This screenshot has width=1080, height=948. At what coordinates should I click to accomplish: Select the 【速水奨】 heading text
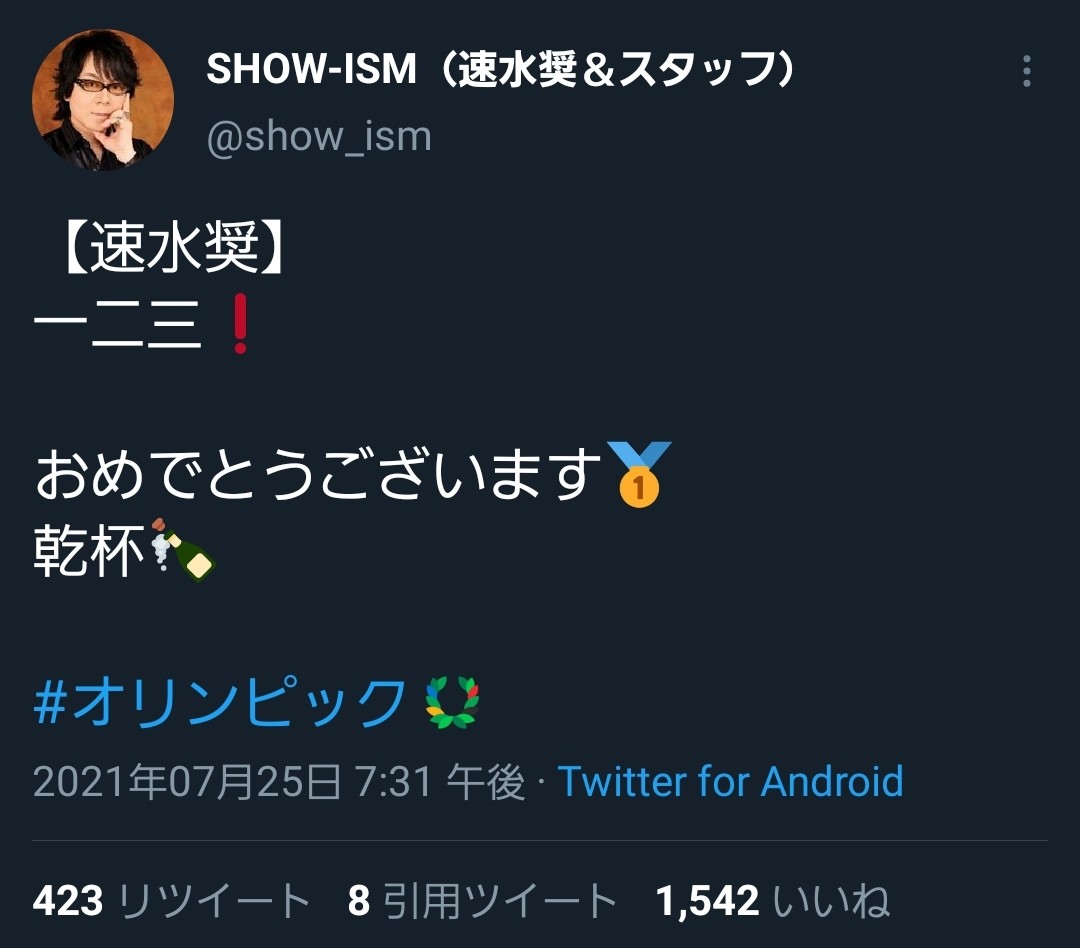tap(172, 248)
